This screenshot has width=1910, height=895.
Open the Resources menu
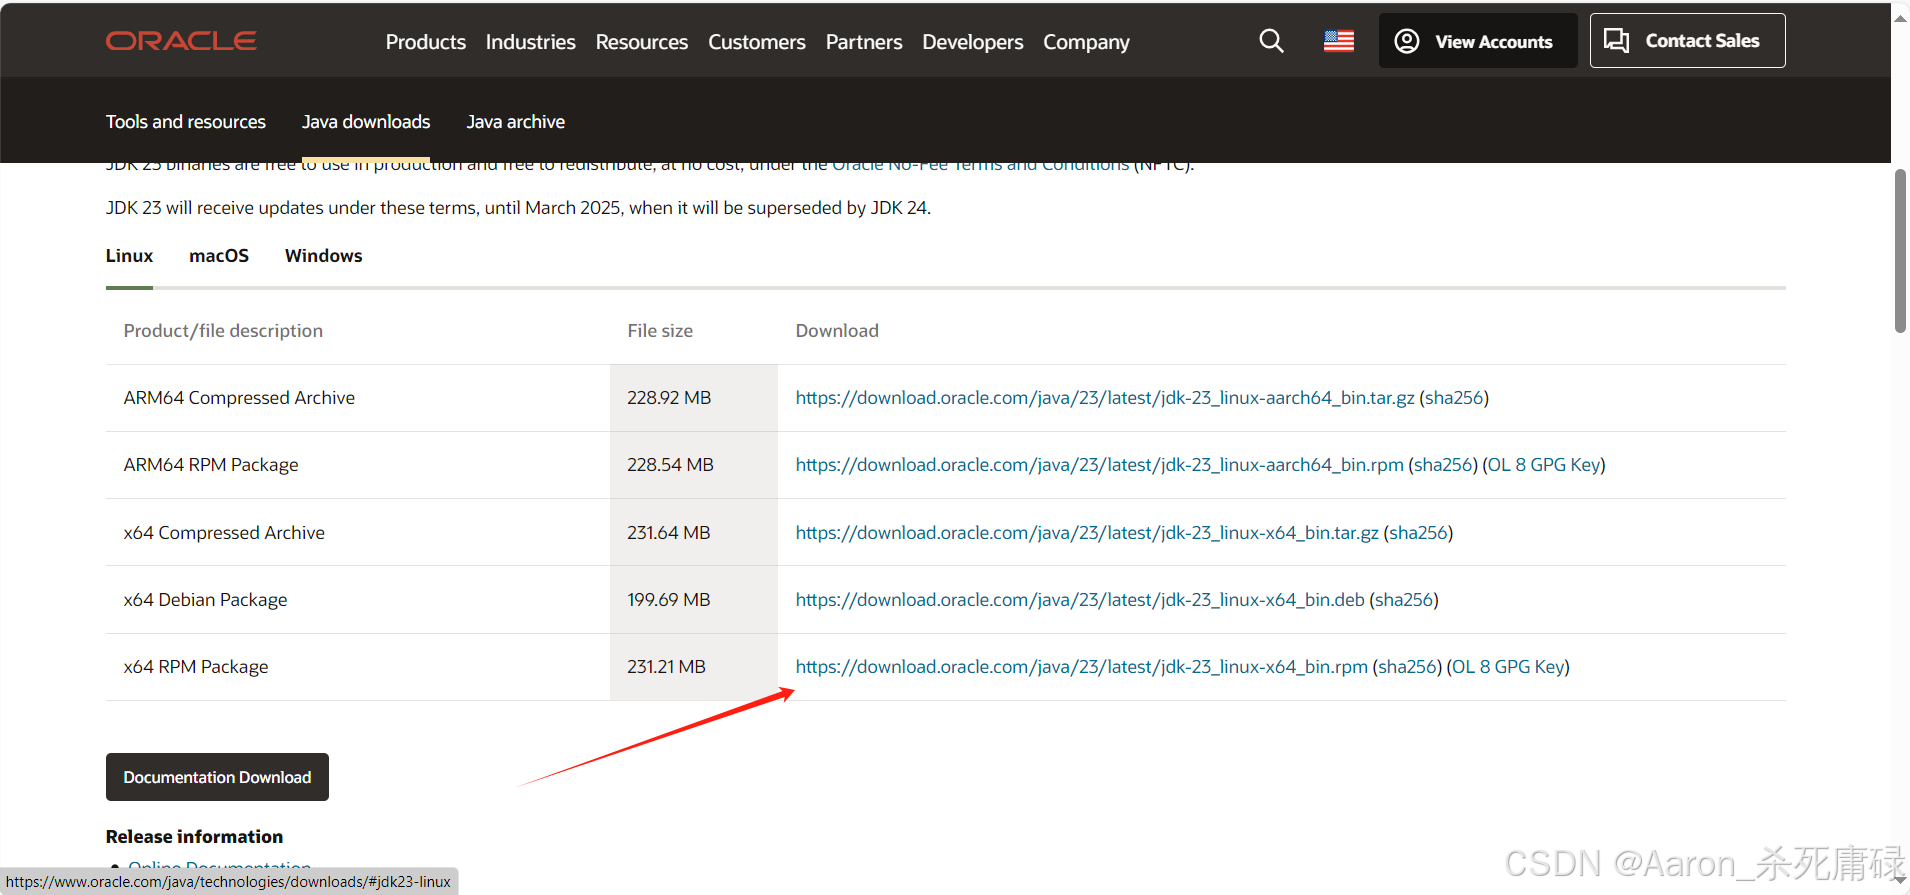(x=642, y=42)
